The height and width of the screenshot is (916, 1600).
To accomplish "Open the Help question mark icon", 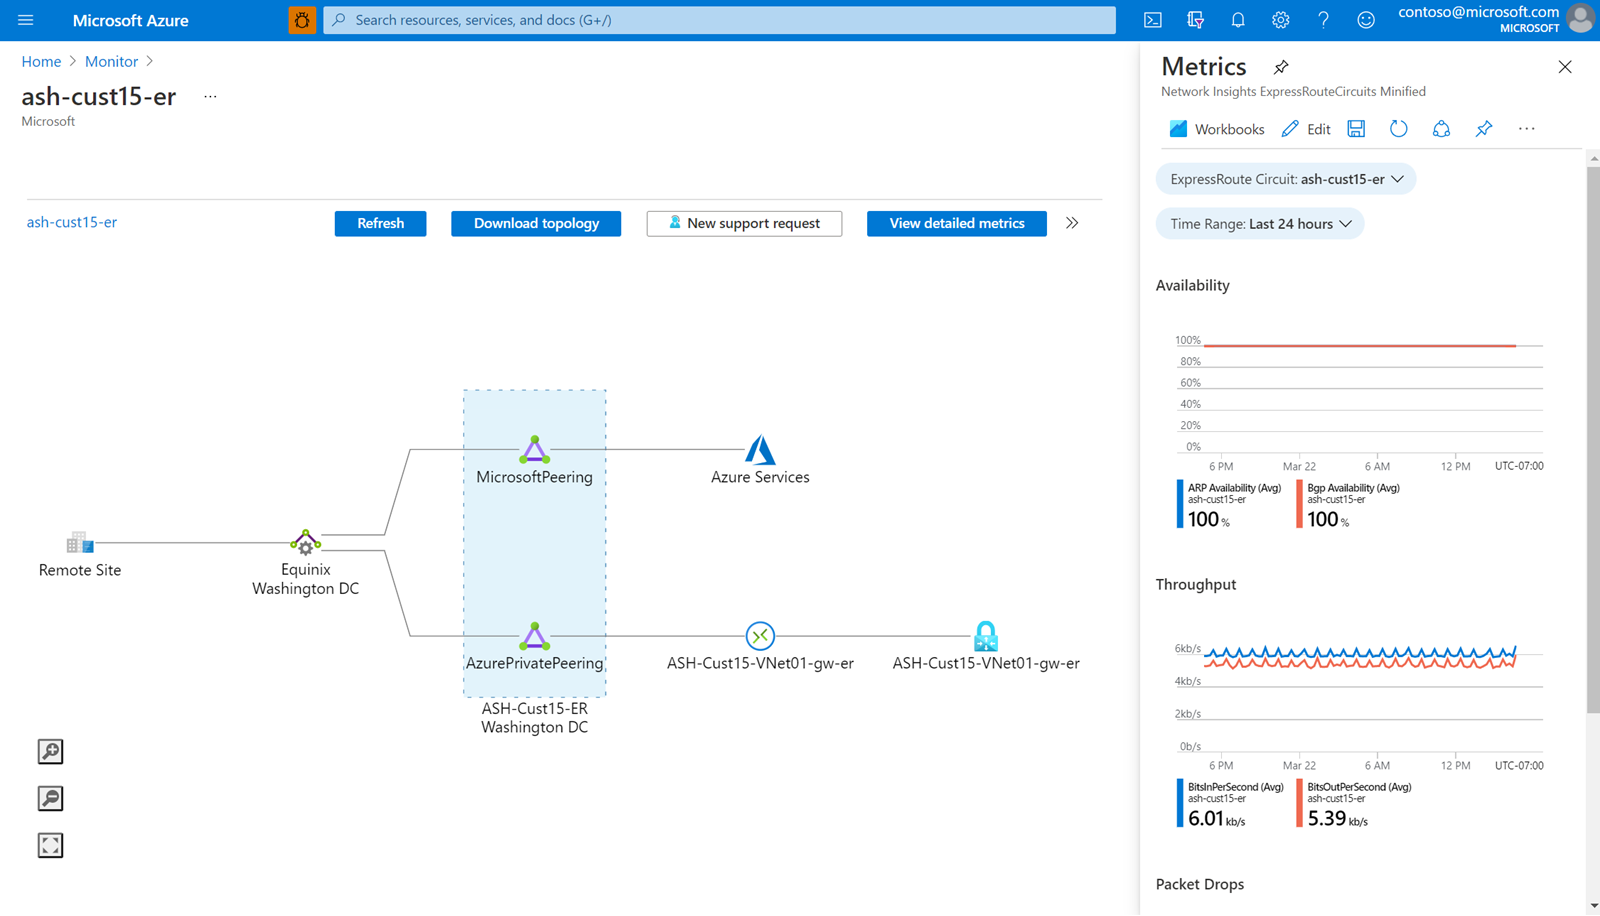I will 1323,20.
